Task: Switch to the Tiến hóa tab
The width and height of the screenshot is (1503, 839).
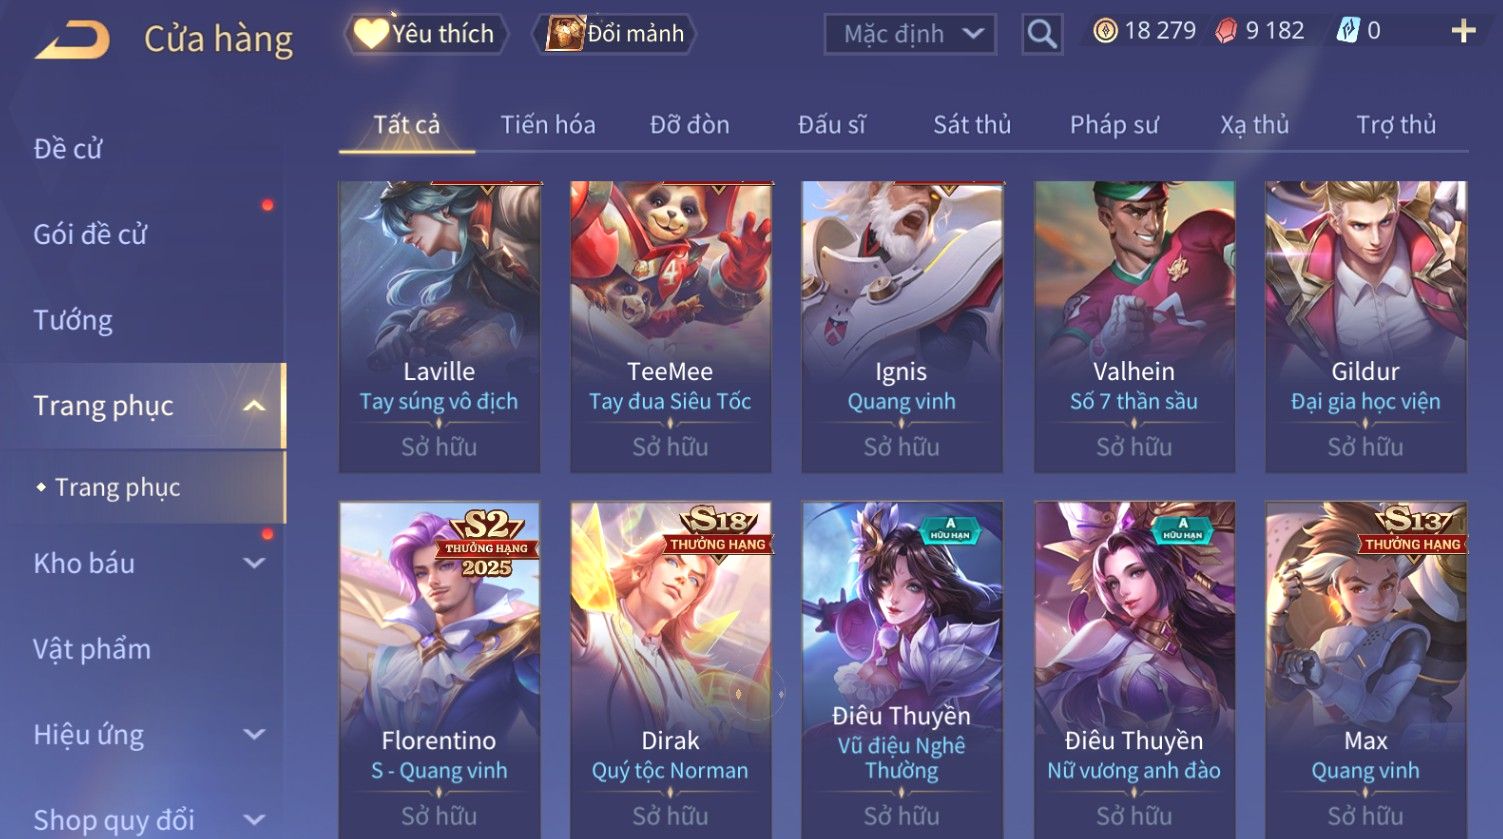Action: point(548,125)
